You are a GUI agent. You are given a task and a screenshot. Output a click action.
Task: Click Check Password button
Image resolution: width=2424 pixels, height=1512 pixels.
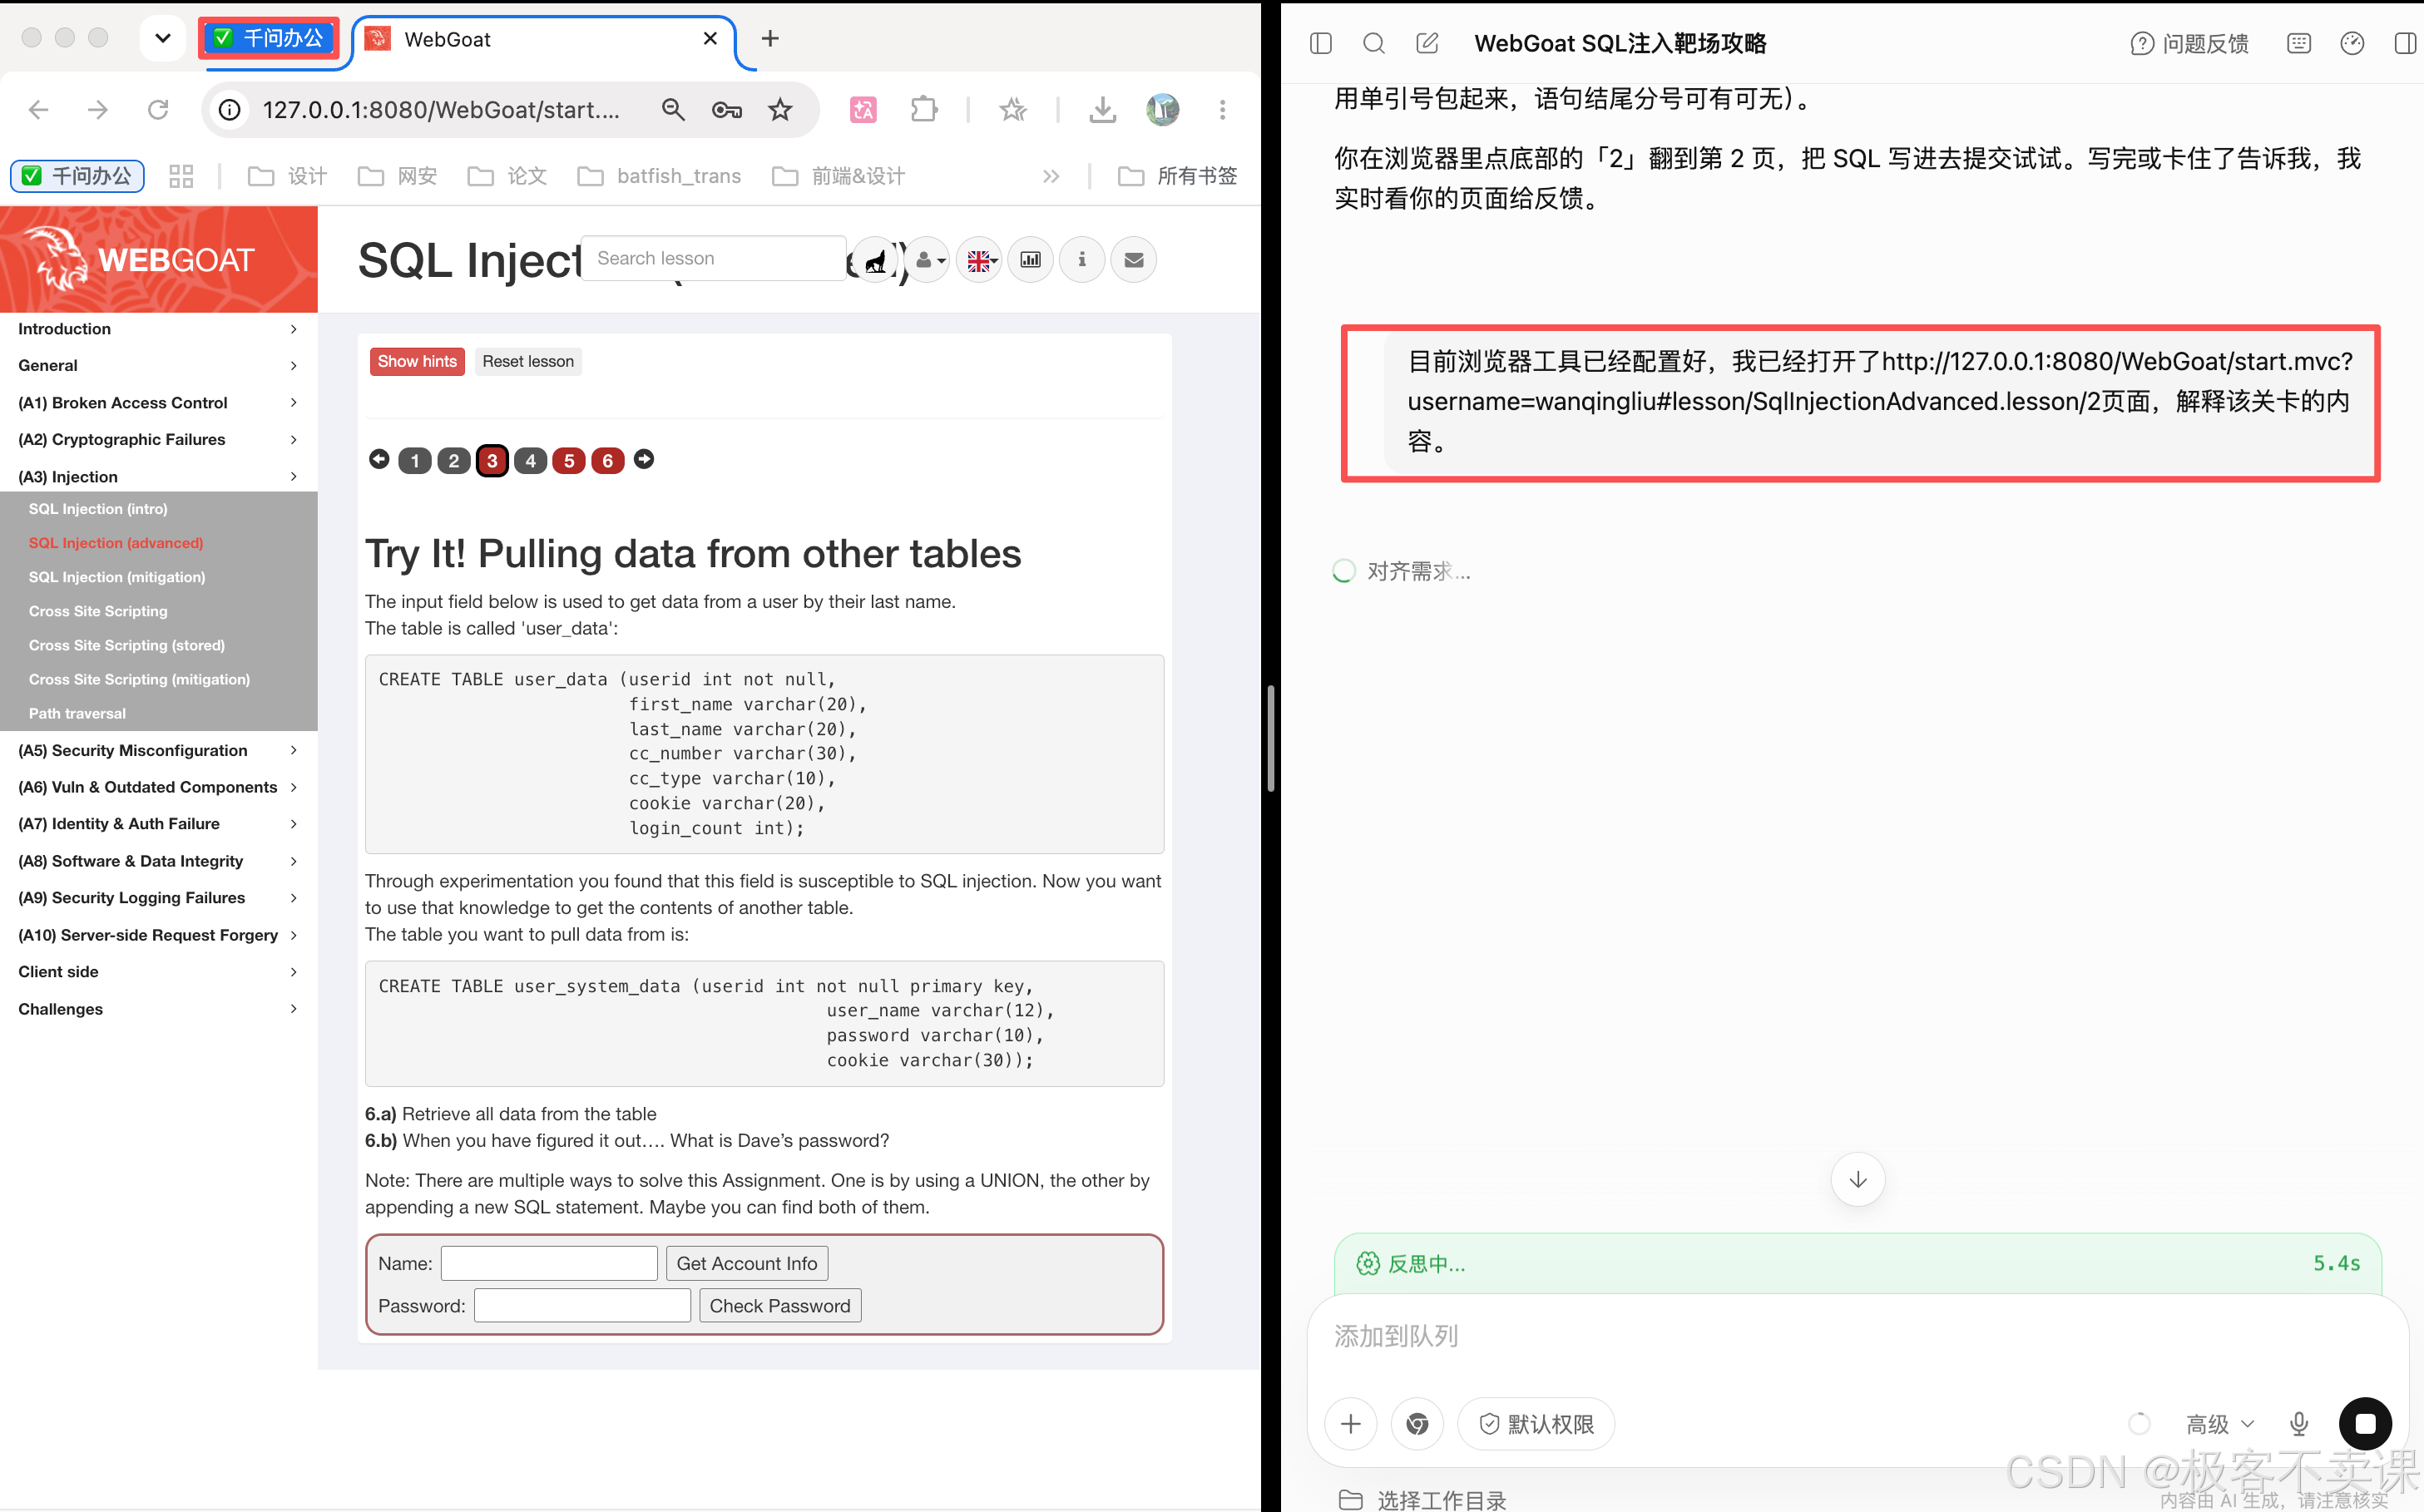[780, 1305]
